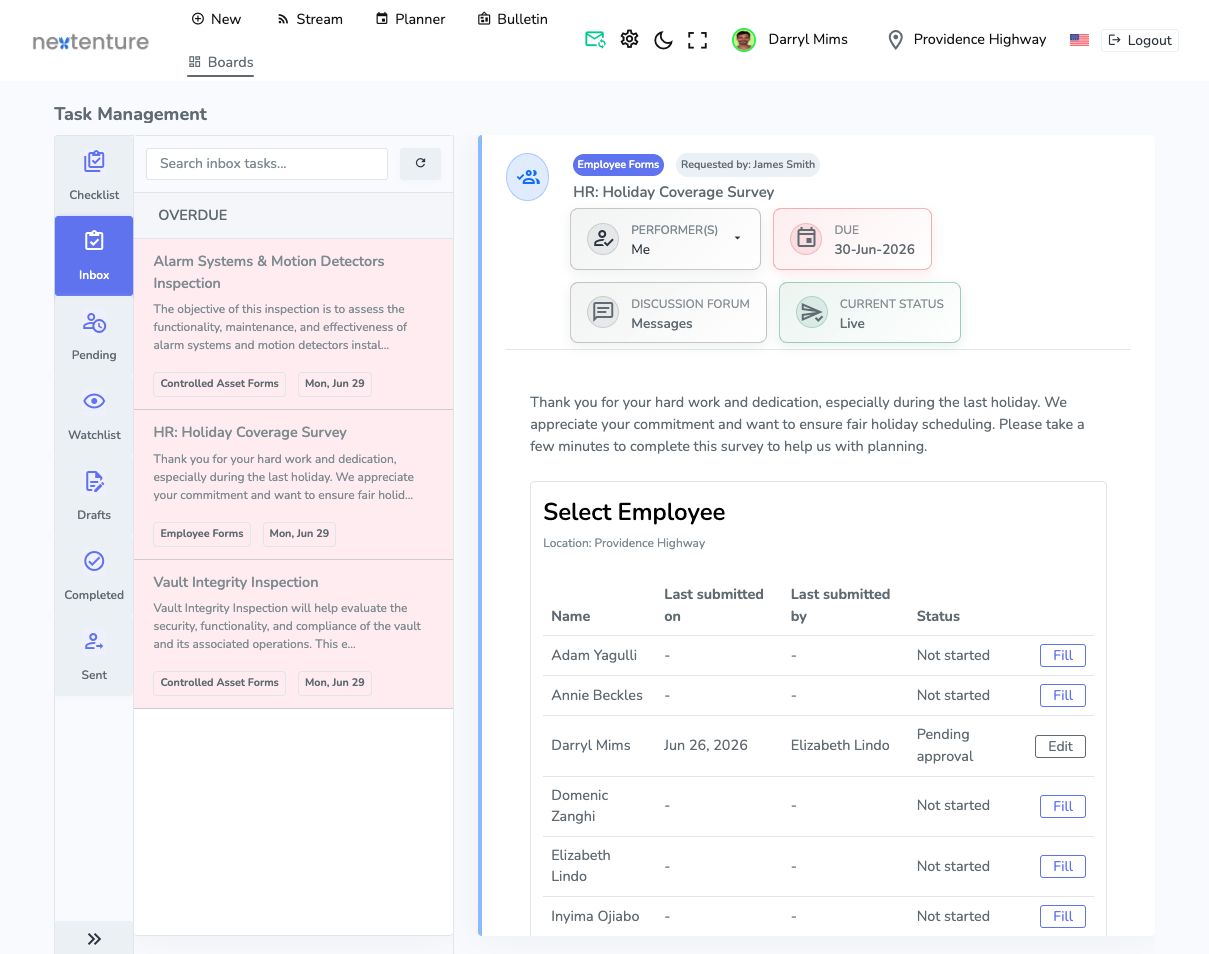
Task: Click Controlled Asset Forms tag on Vault task
Action: coord(220,683)
